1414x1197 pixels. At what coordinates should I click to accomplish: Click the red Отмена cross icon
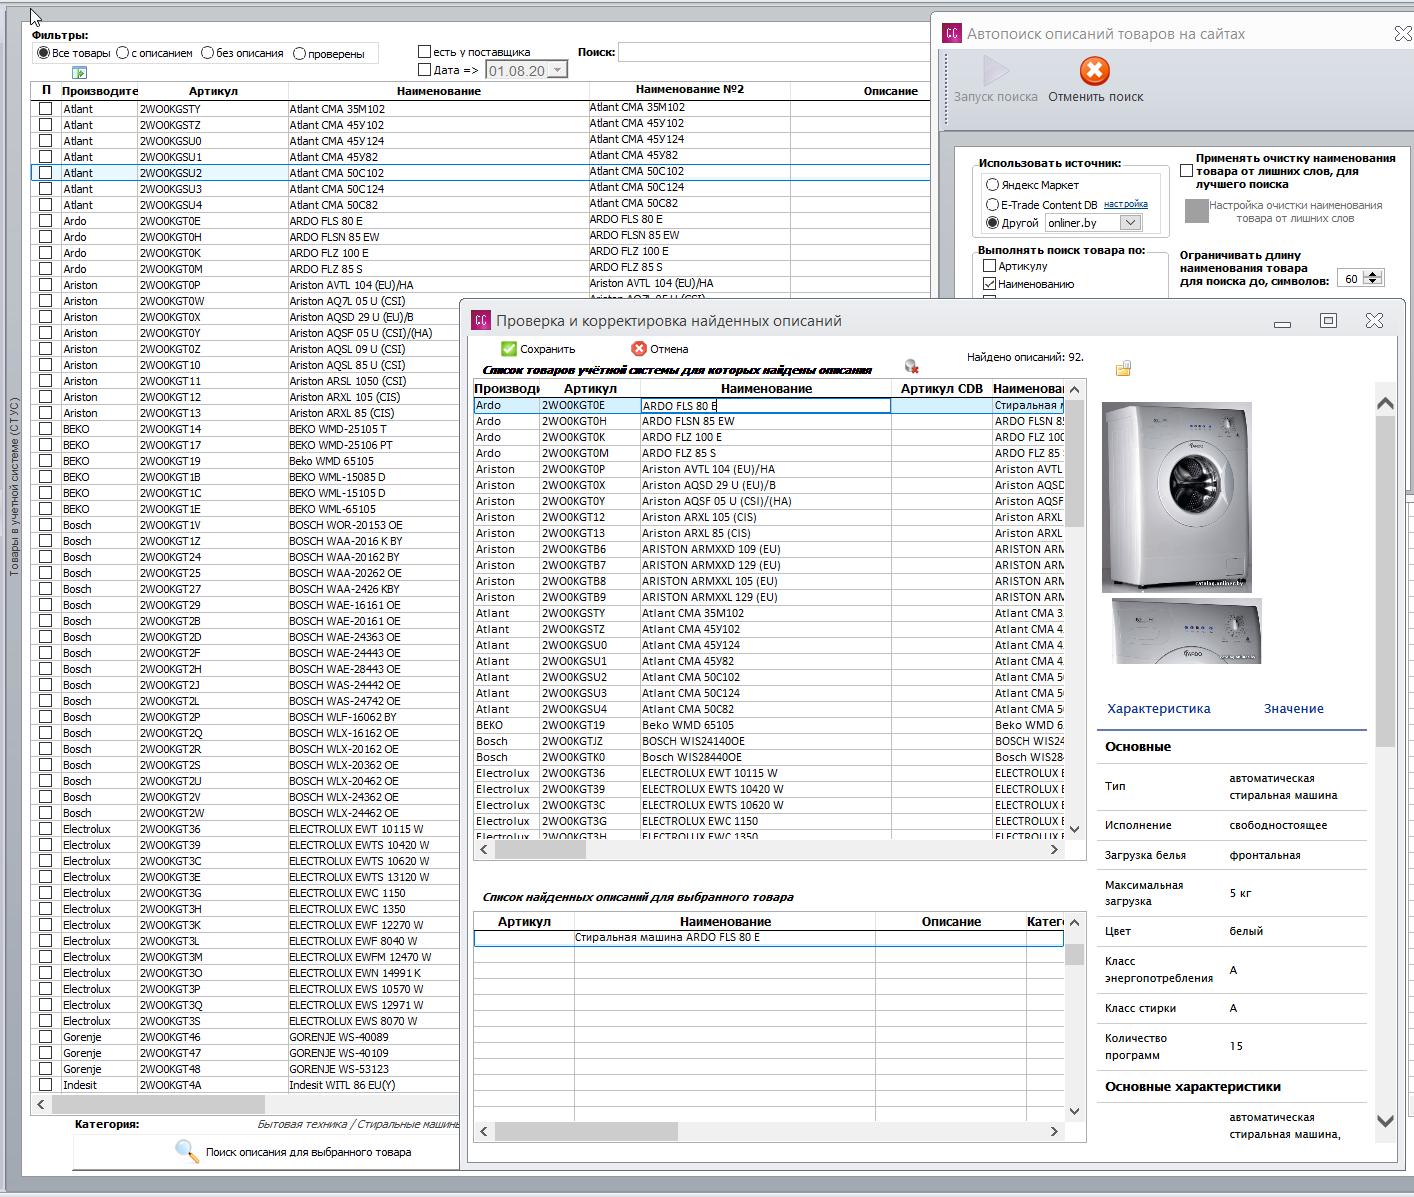coord(639,349)
